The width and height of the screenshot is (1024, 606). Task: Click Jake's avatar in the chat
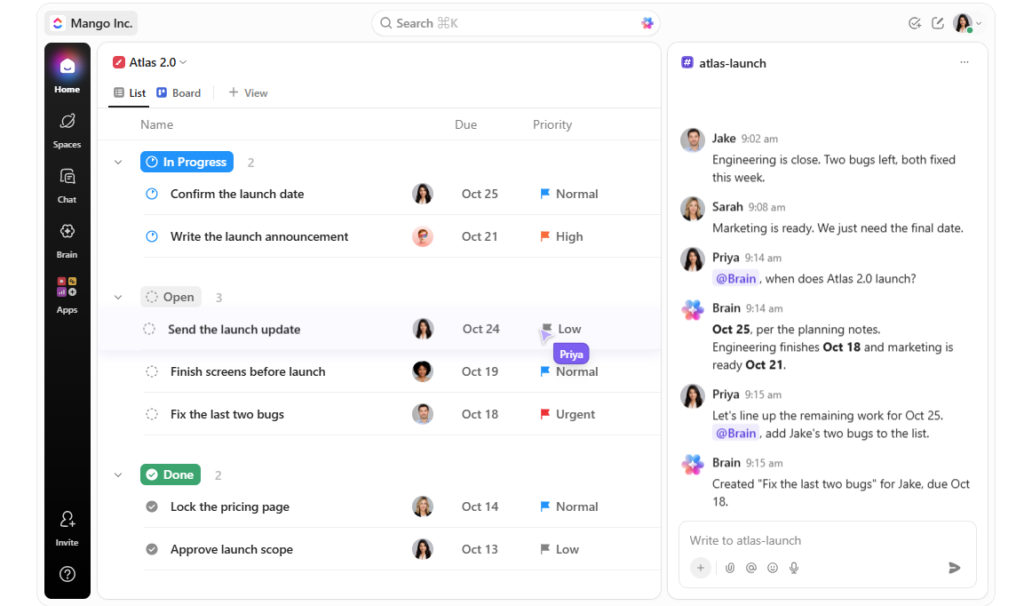coord(693,139)
